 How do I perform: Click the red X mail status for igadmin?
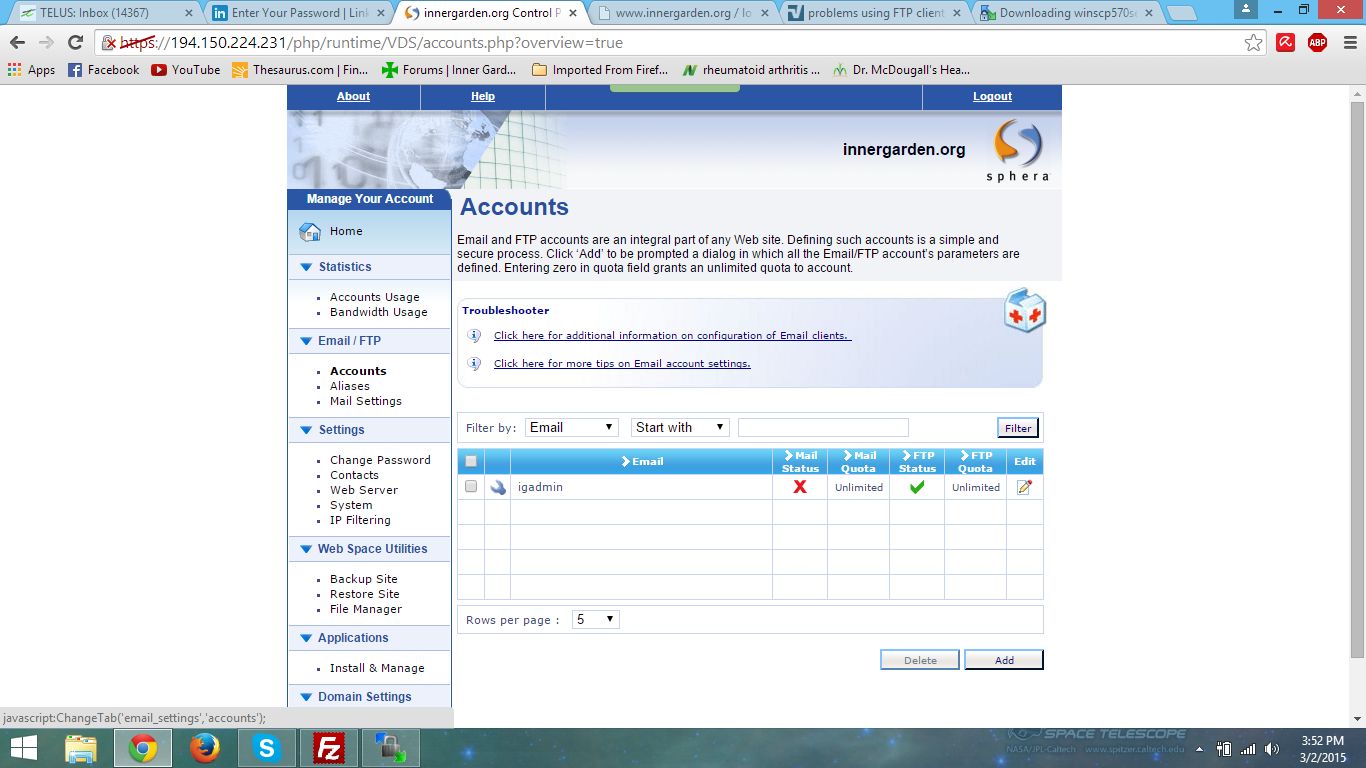(x=800, y=487)
